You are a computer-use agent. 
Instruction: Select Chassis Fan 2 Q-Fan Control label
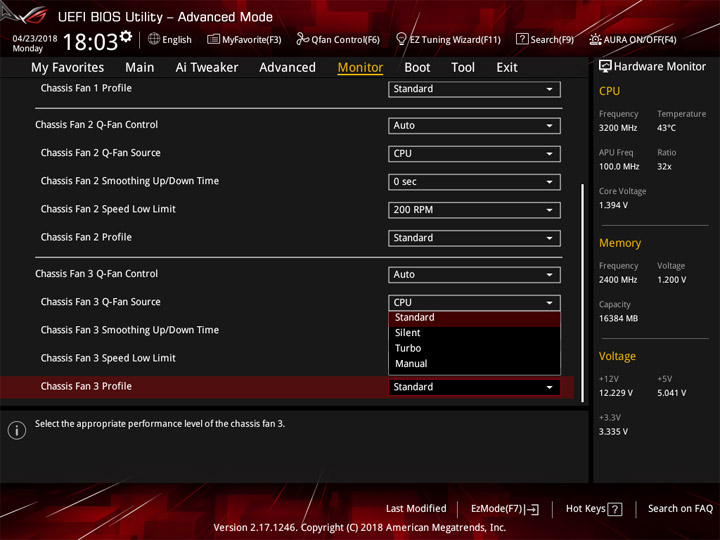click(x=96, y=125)
